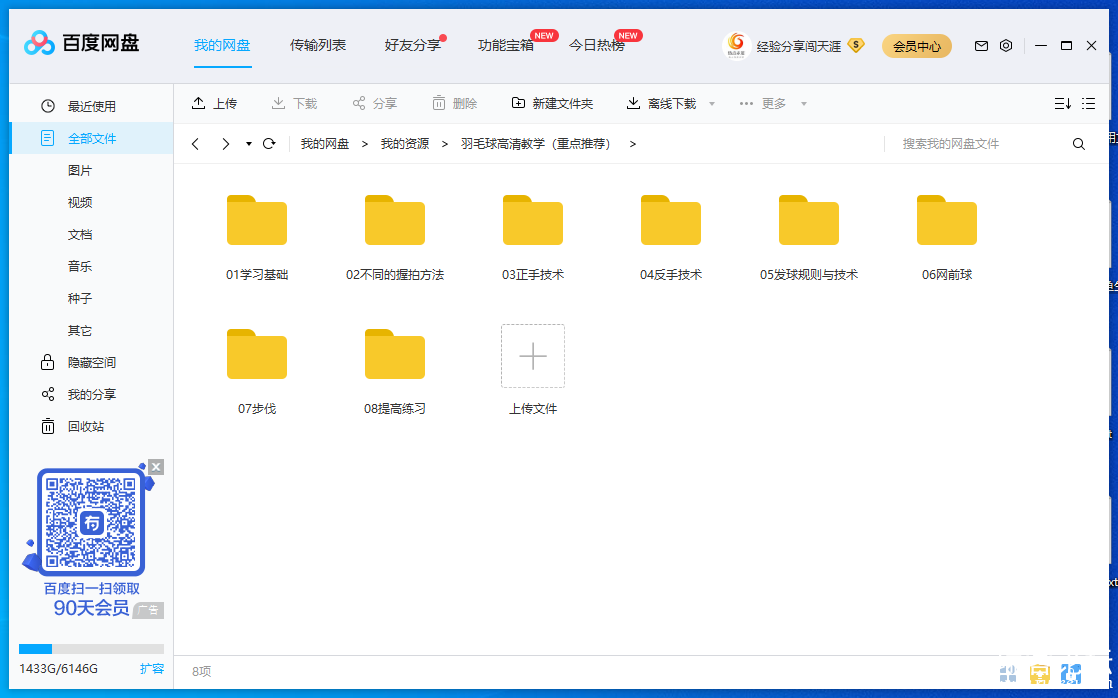Screen dimensions: 1118x698
Task: Click the 分享 share toolbar button
Action: coord(374,103)
